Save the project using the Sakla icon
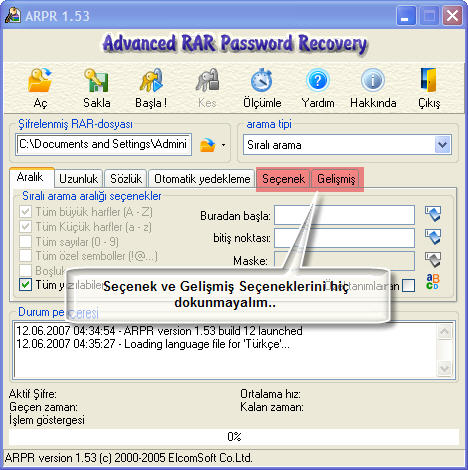Viewport: 468px width, 470px height. point(96,81)
